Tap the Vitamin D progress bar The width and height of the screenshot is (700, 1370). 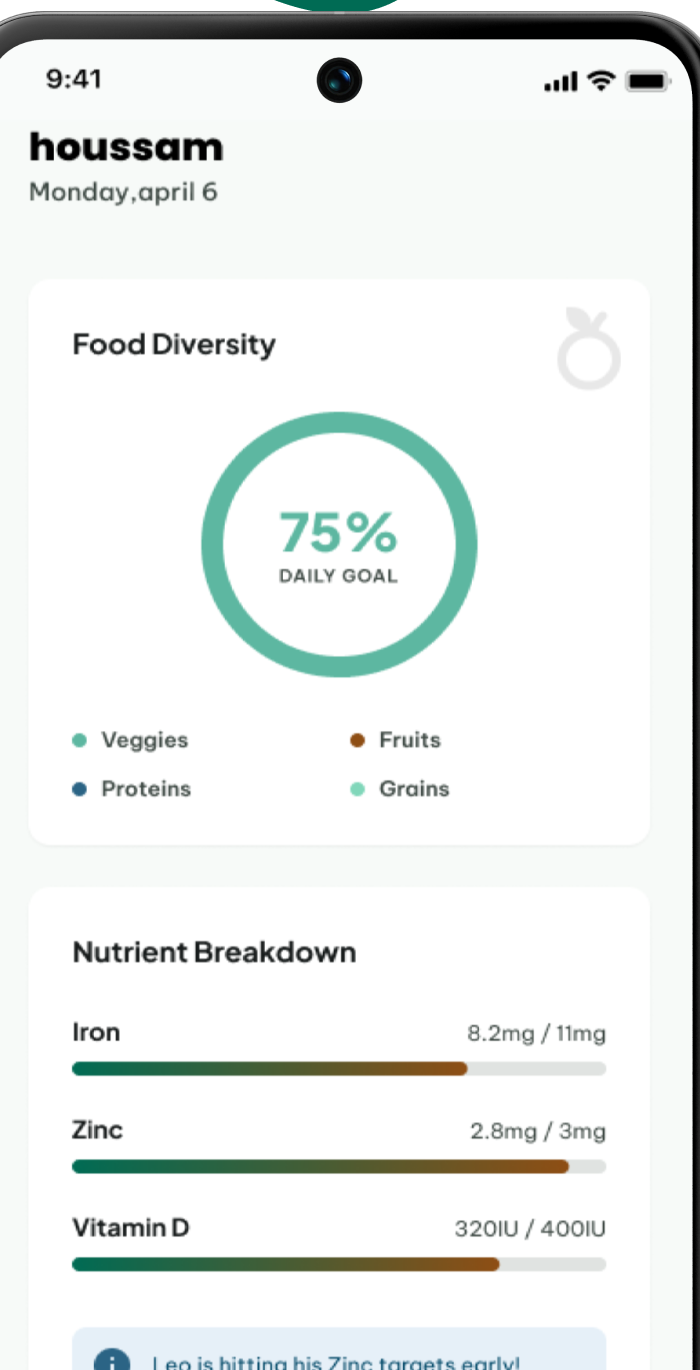(x=339, y=1264)
